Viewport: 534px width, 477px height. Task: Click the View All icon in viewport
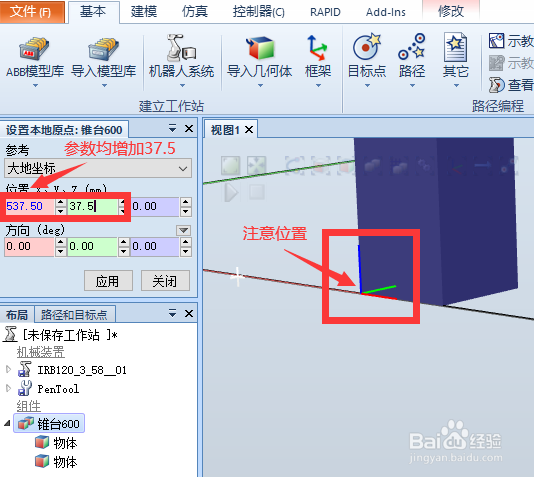coord(231,166)
